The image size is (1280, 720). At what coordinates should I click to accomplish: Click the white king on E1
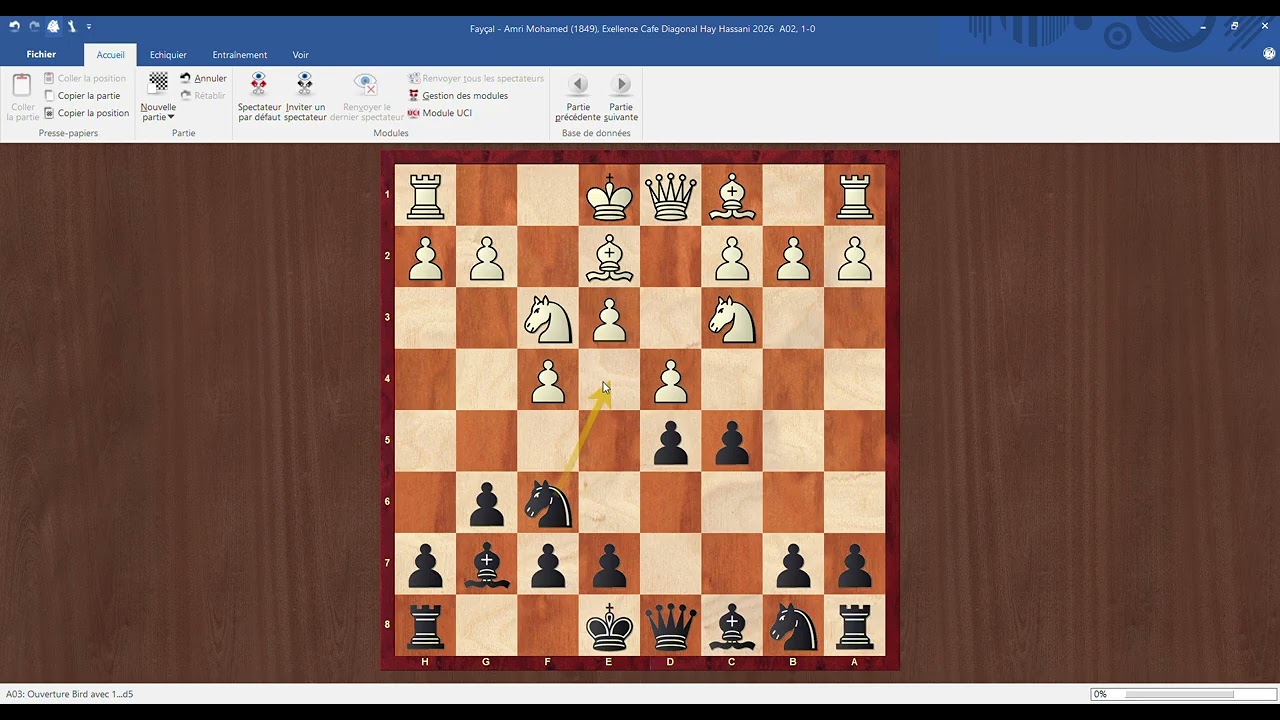tap(609, 195)
